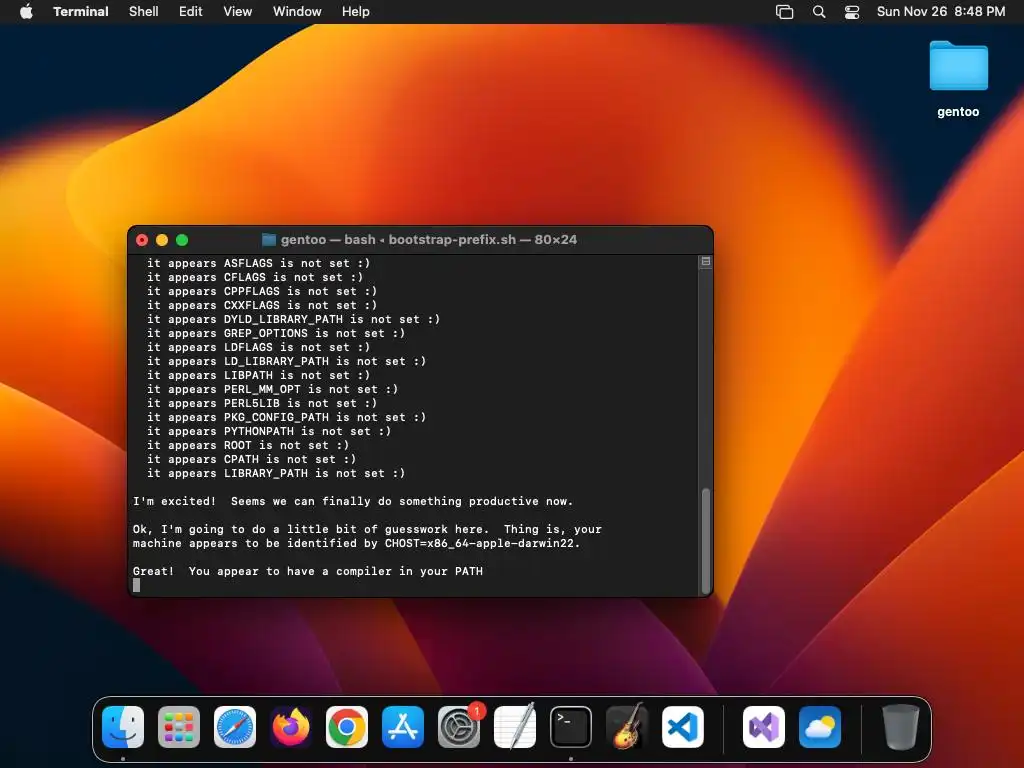Click the line mentioning GREP_OPTIONS
1024x768 pixels.
pos(276,333)
